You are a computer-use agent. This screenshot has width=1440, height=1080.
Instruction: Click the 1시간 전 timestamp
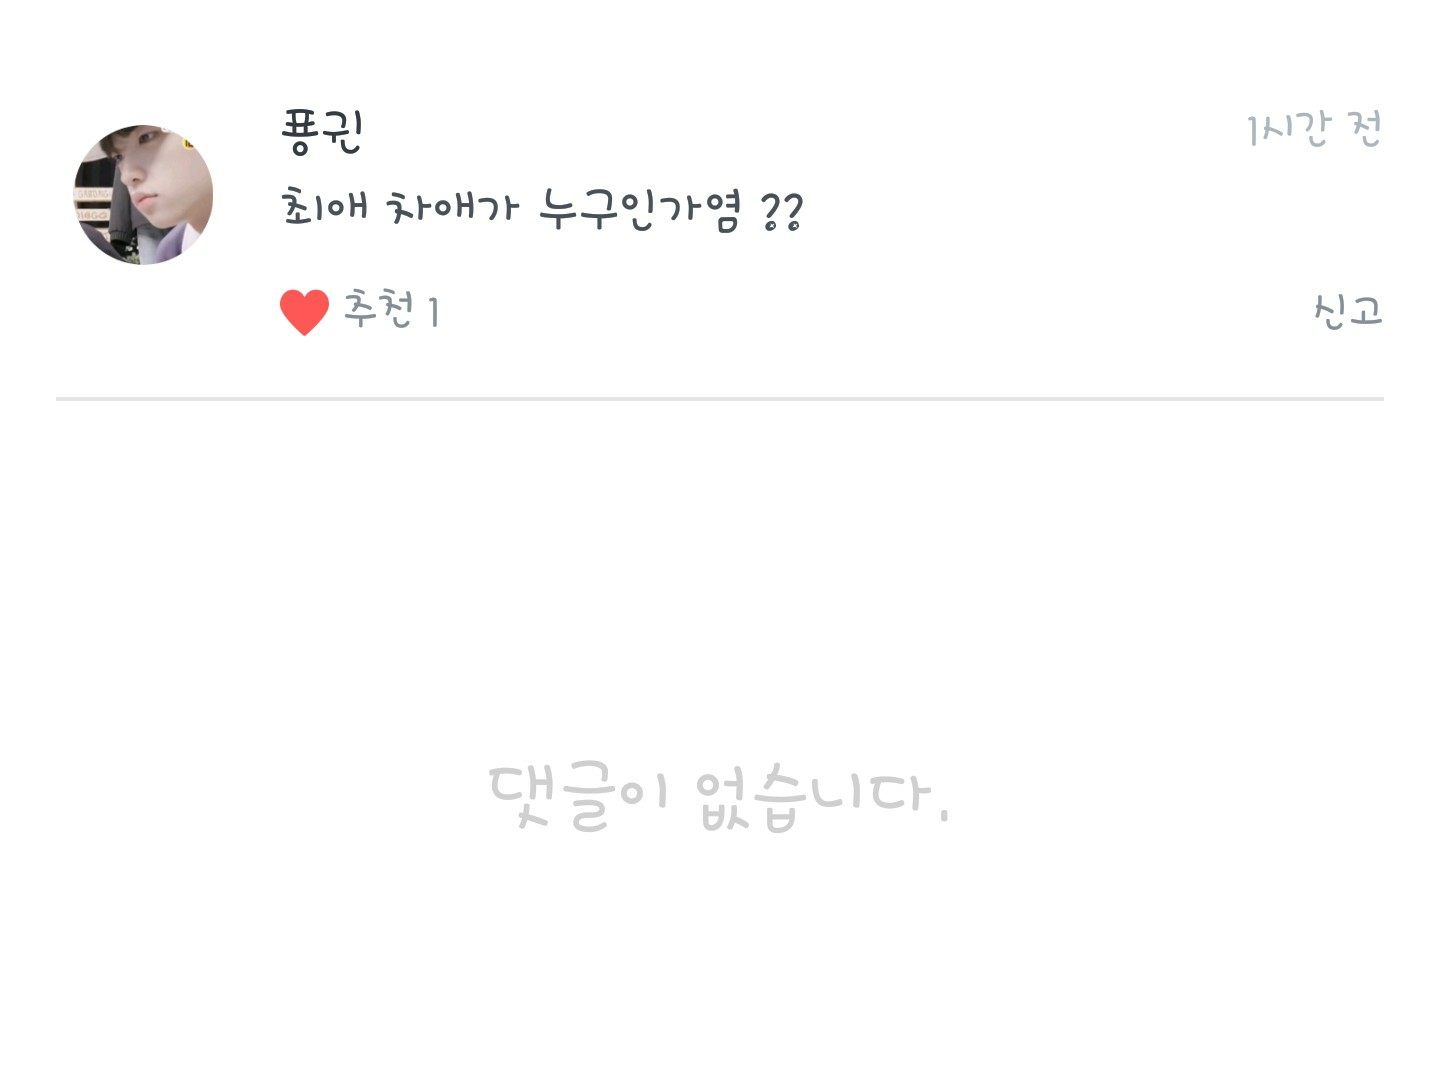pyautogui.click(x=1314, y=129)
